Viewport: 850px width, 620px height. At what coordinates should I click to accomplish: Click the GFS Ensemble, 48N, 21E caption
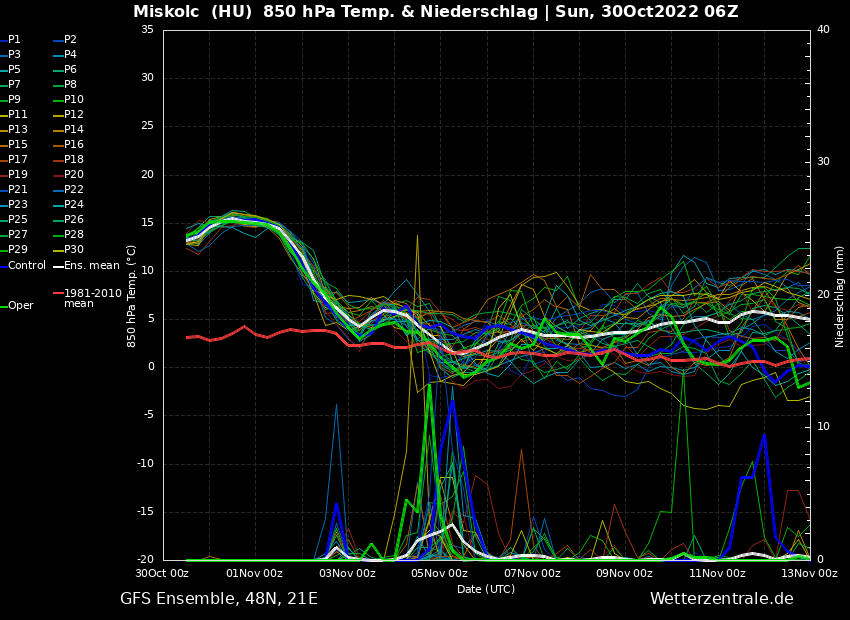(219, 599)
